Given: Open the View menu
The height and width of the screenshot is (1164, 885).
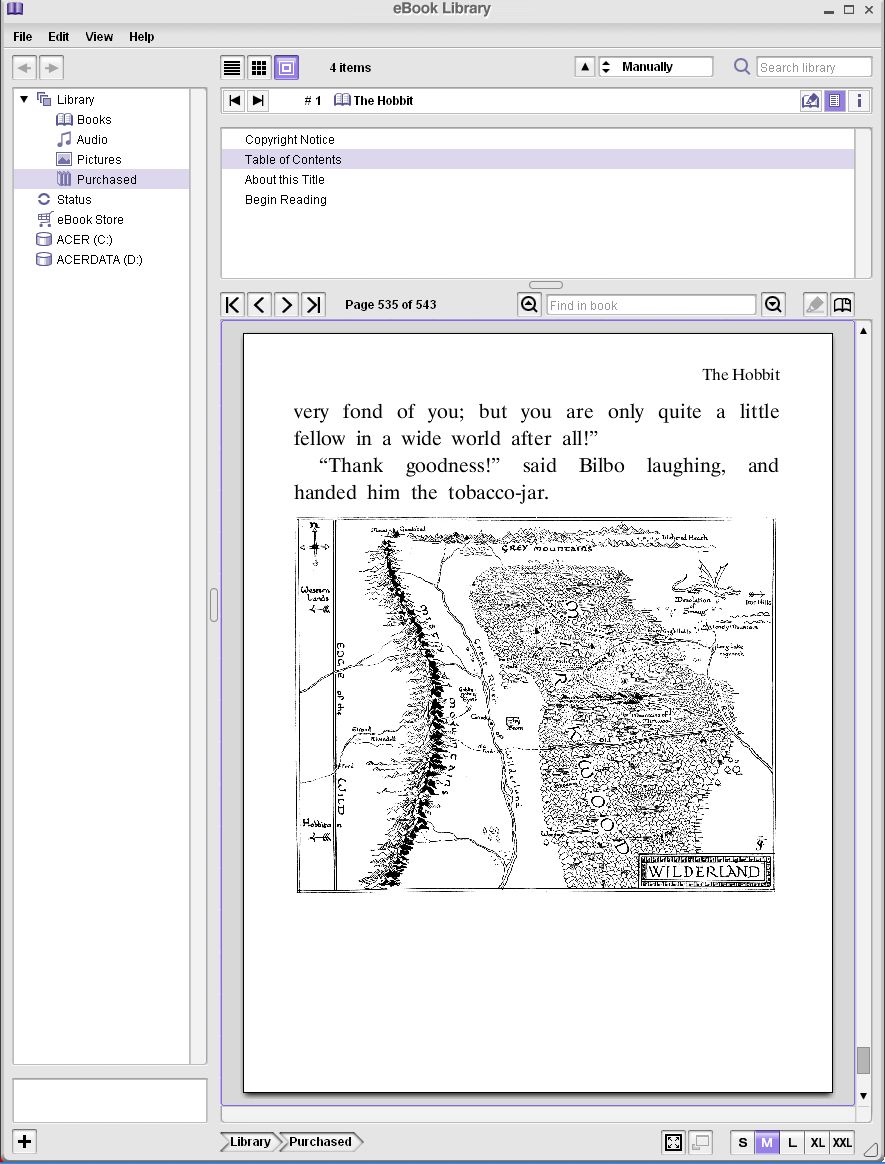Looking at the screenshot, I should coord(99,36).
